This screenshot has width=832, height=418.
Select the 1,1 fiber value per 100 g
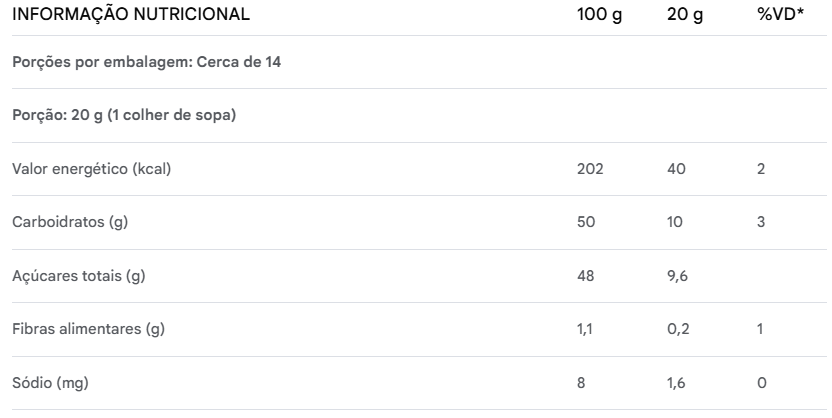point(585,329)
